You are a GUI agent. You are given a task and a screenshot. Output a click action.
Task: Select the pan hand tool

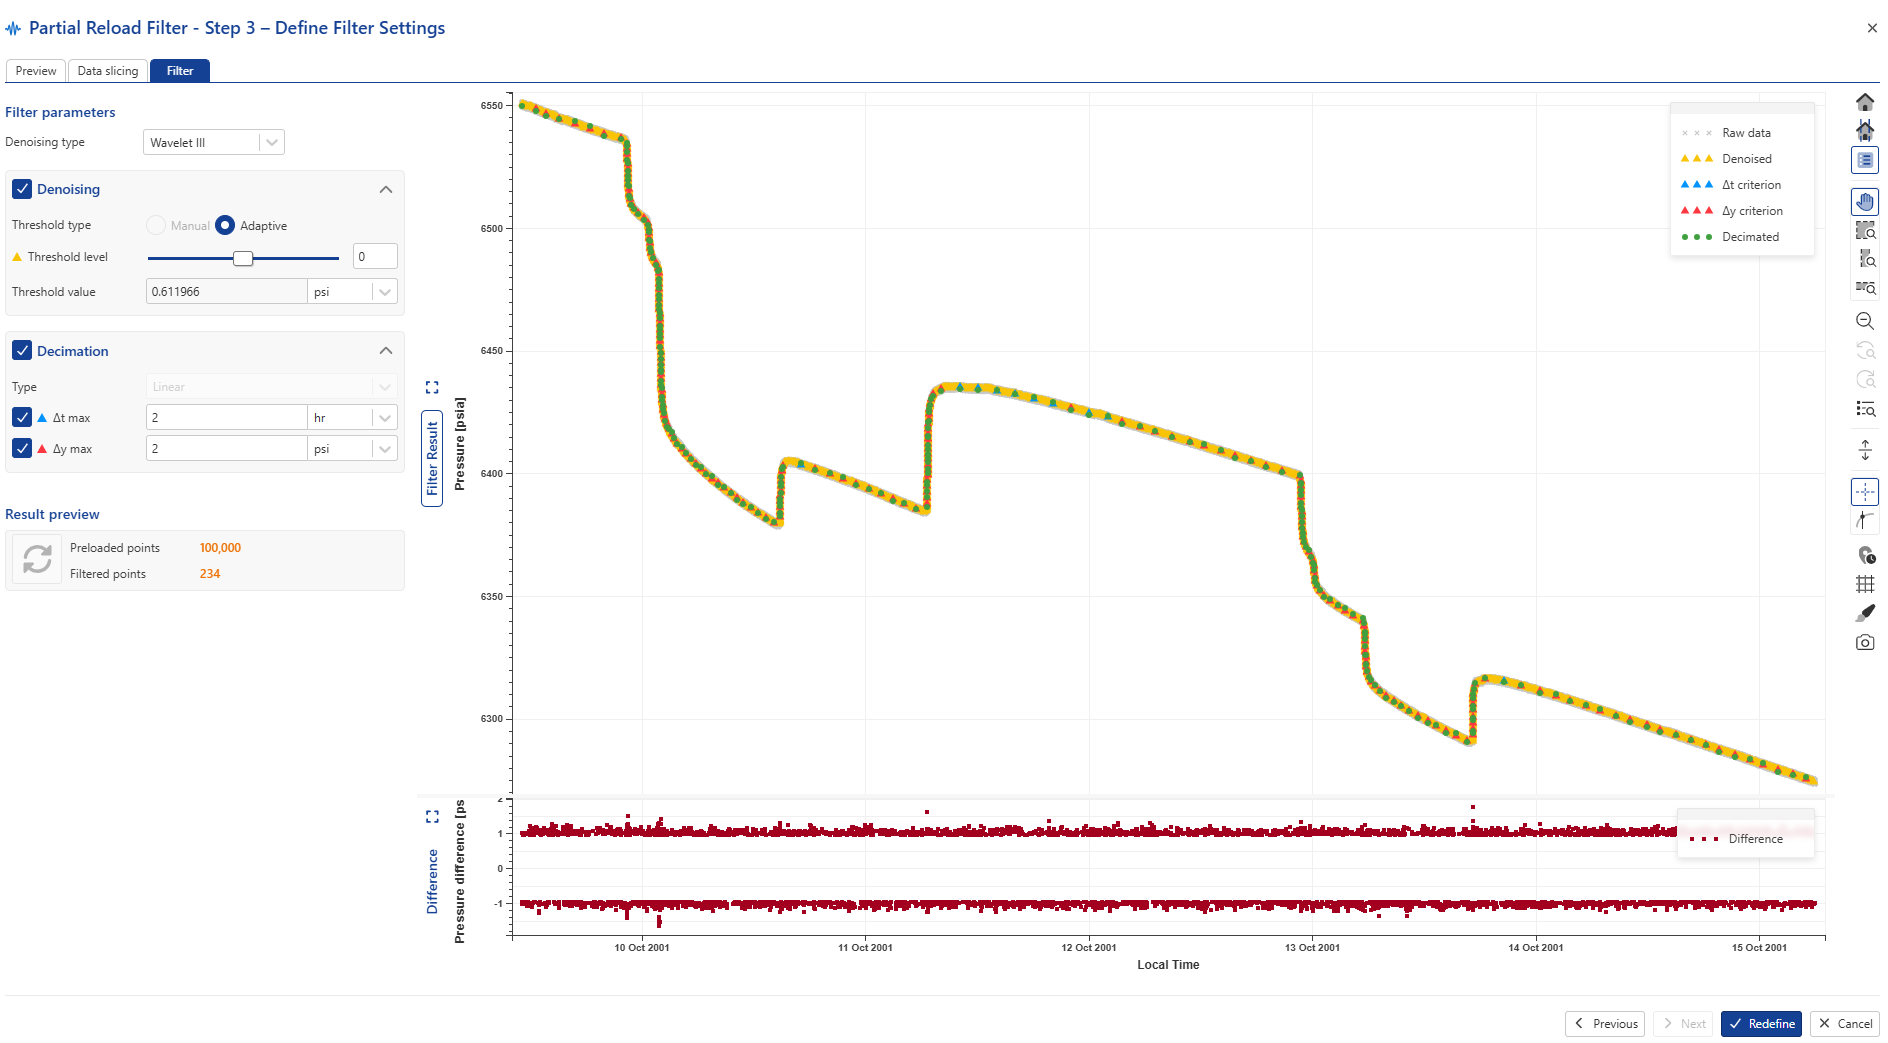(x=1865, y=202)
